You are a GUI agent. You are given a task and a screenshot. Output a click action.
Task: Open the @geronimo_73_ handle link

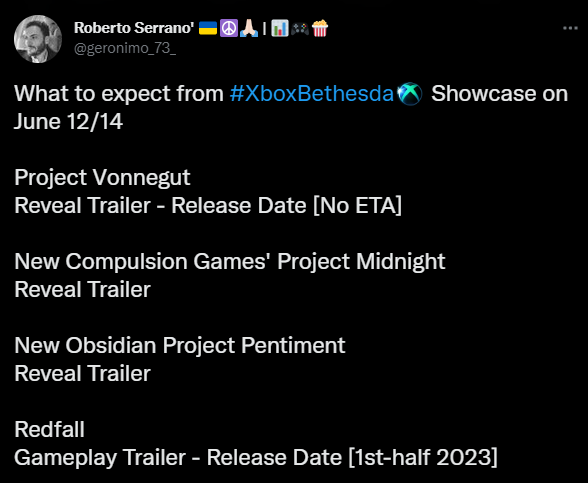125,48
